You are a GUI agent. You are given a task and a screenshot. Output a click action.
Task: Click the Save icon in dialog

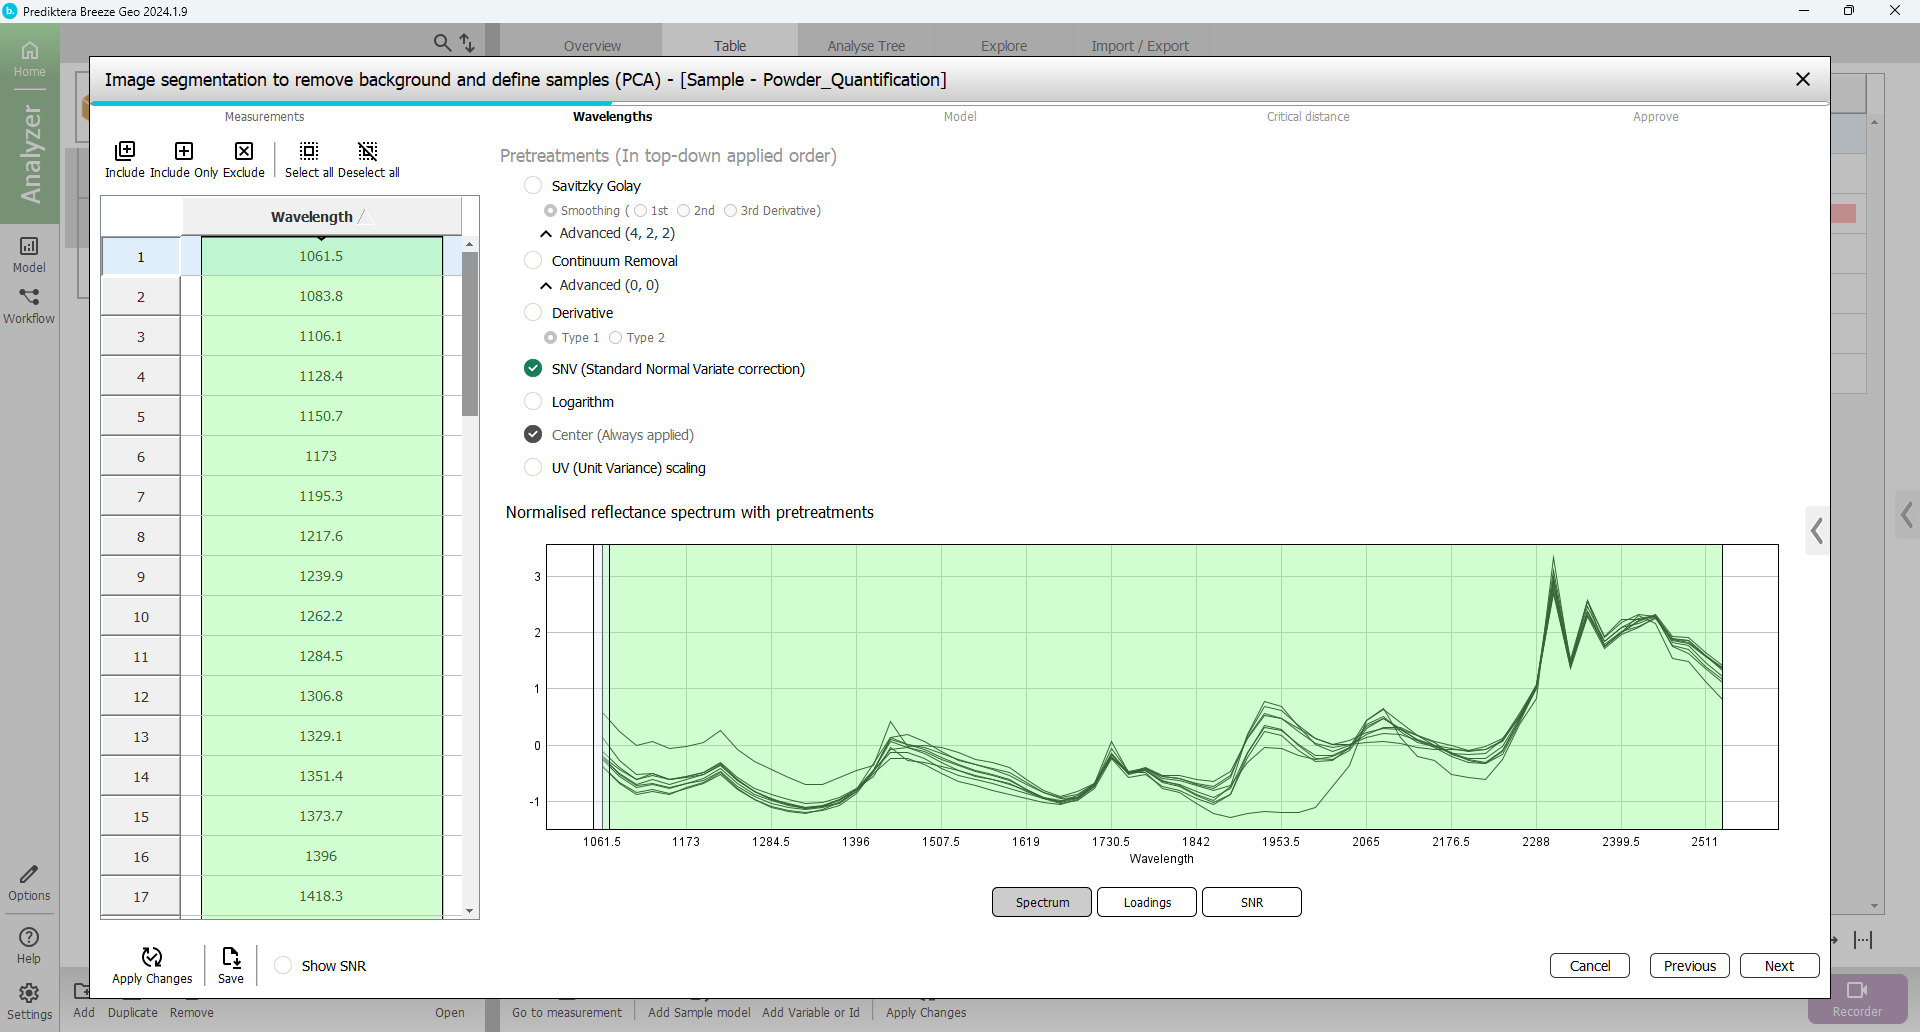click(231, 958)
